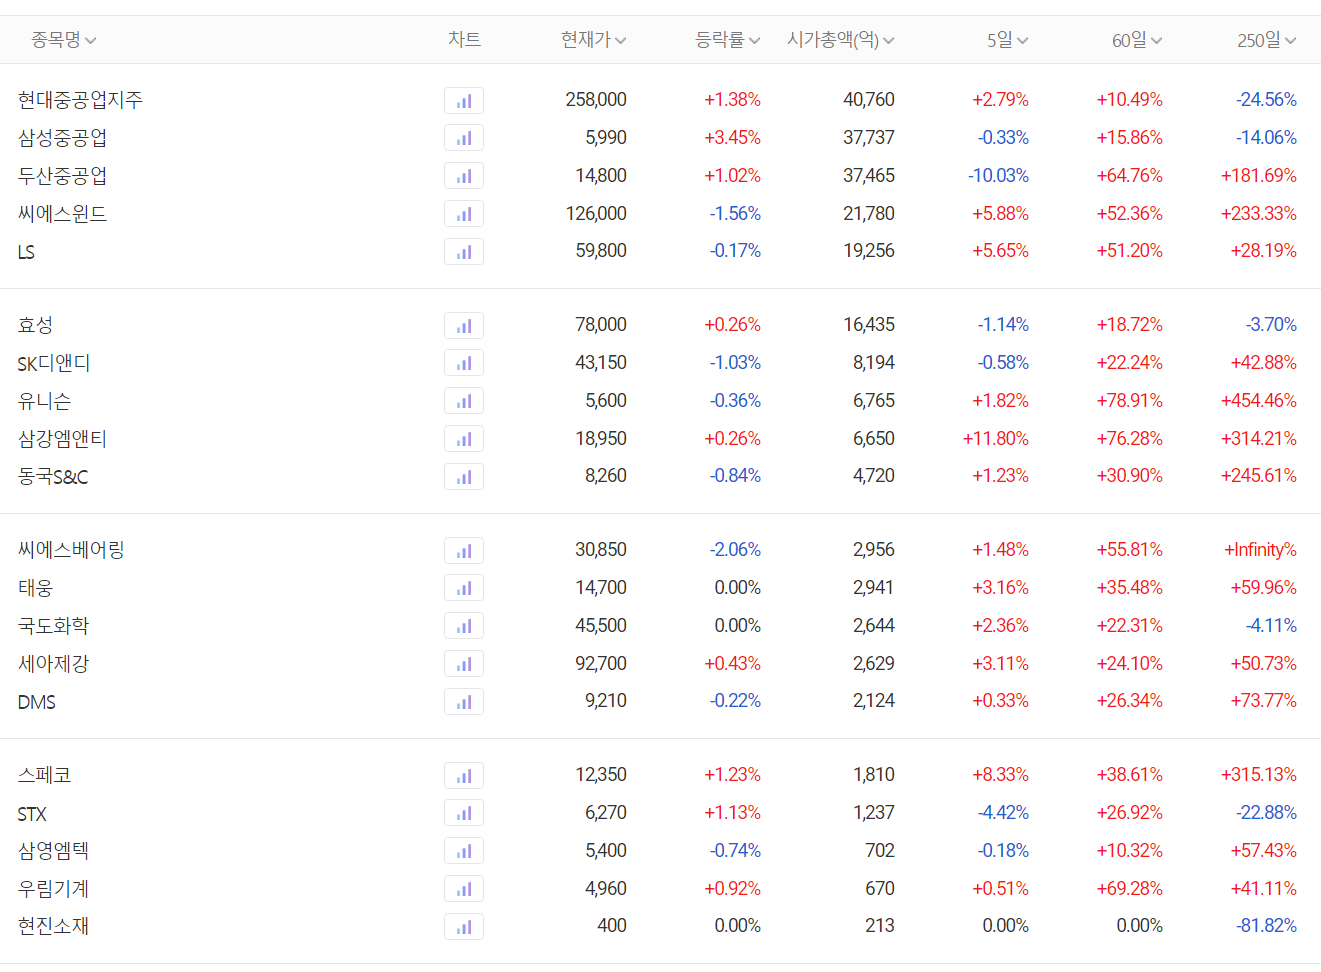Open stock 현진소재
This screenshot has height=972, width=1321.
(53, 927)
